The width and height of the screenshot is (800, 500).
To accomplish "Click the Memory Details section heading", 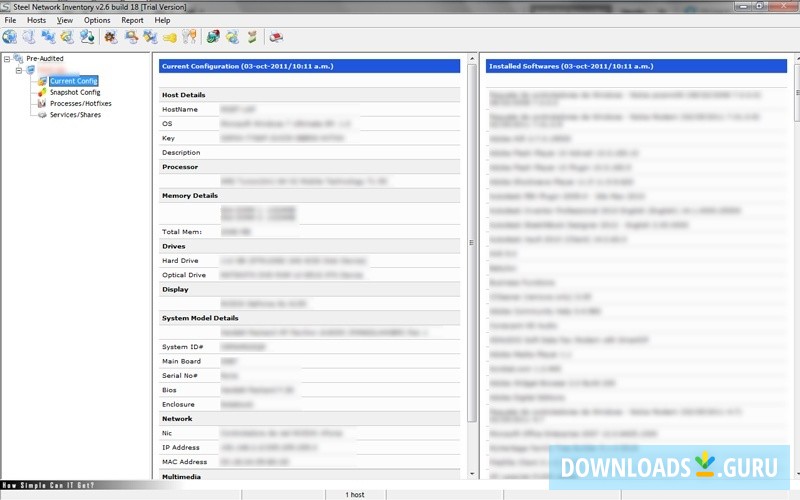I will 190,195.
